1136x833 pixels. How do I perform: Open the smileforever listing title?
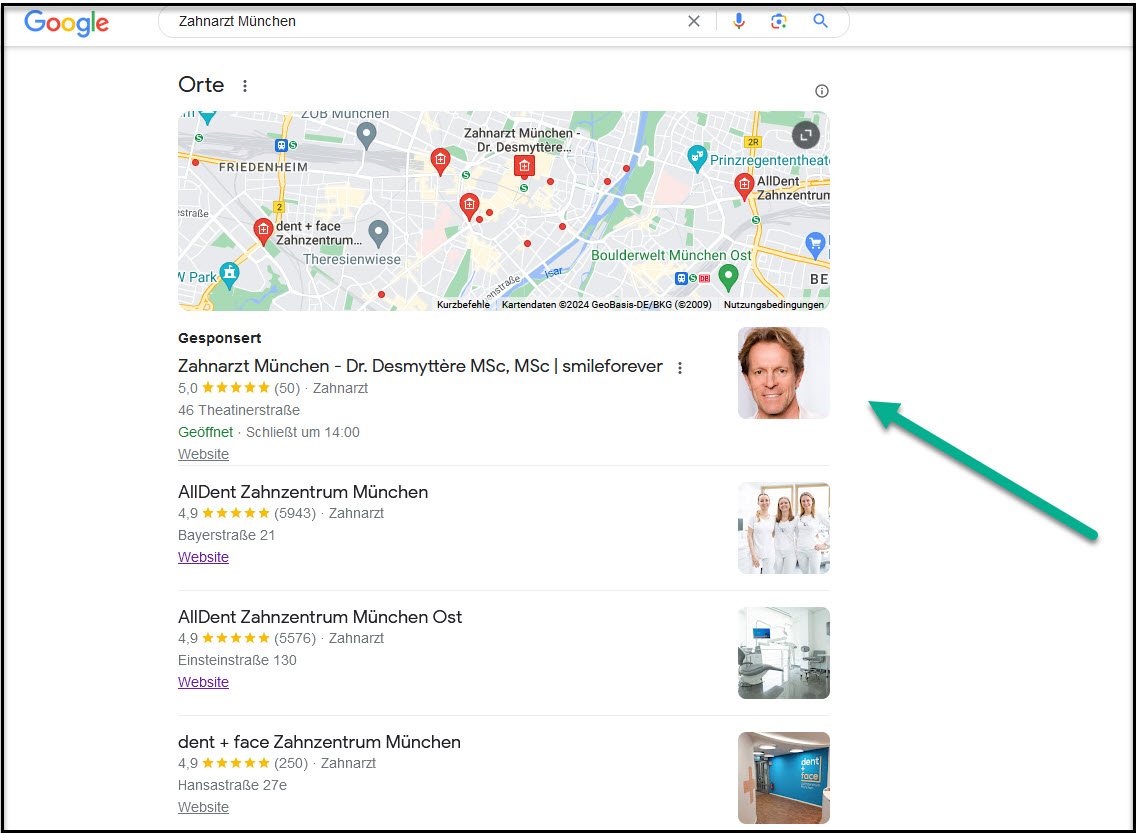[420, 366]
